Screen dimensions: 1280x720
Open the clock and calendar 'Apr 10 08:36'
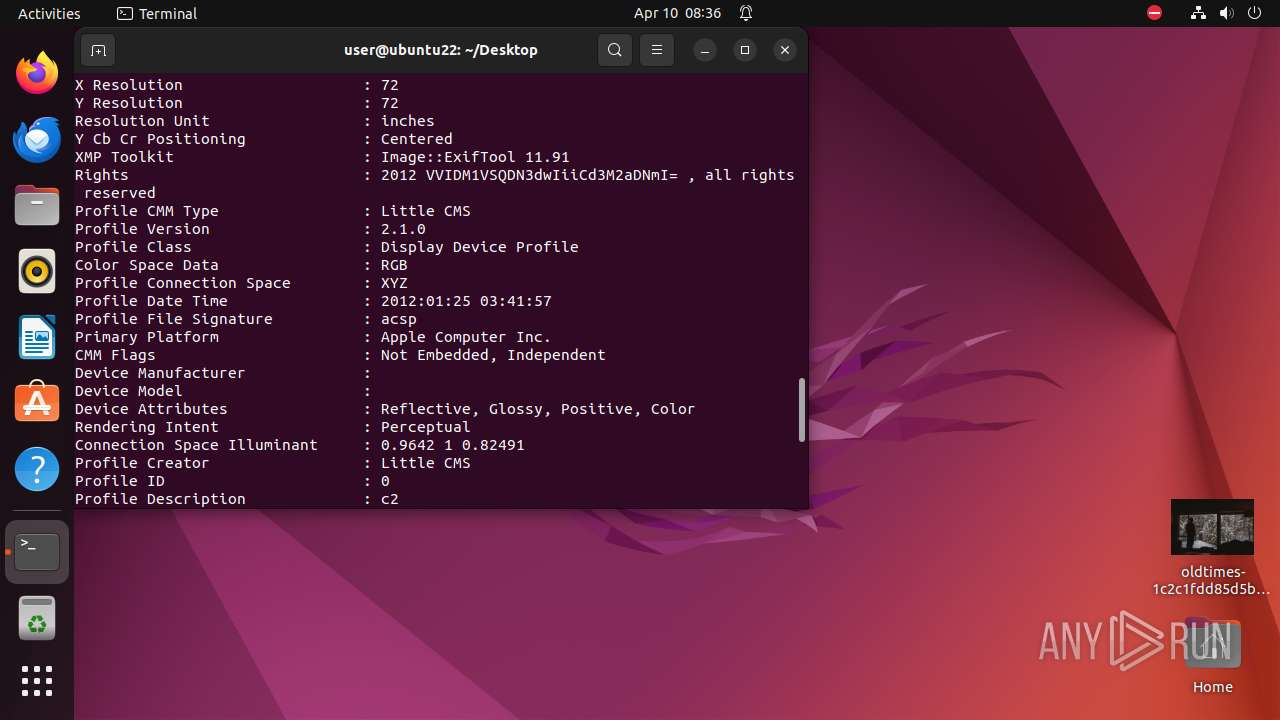(677, 13)
